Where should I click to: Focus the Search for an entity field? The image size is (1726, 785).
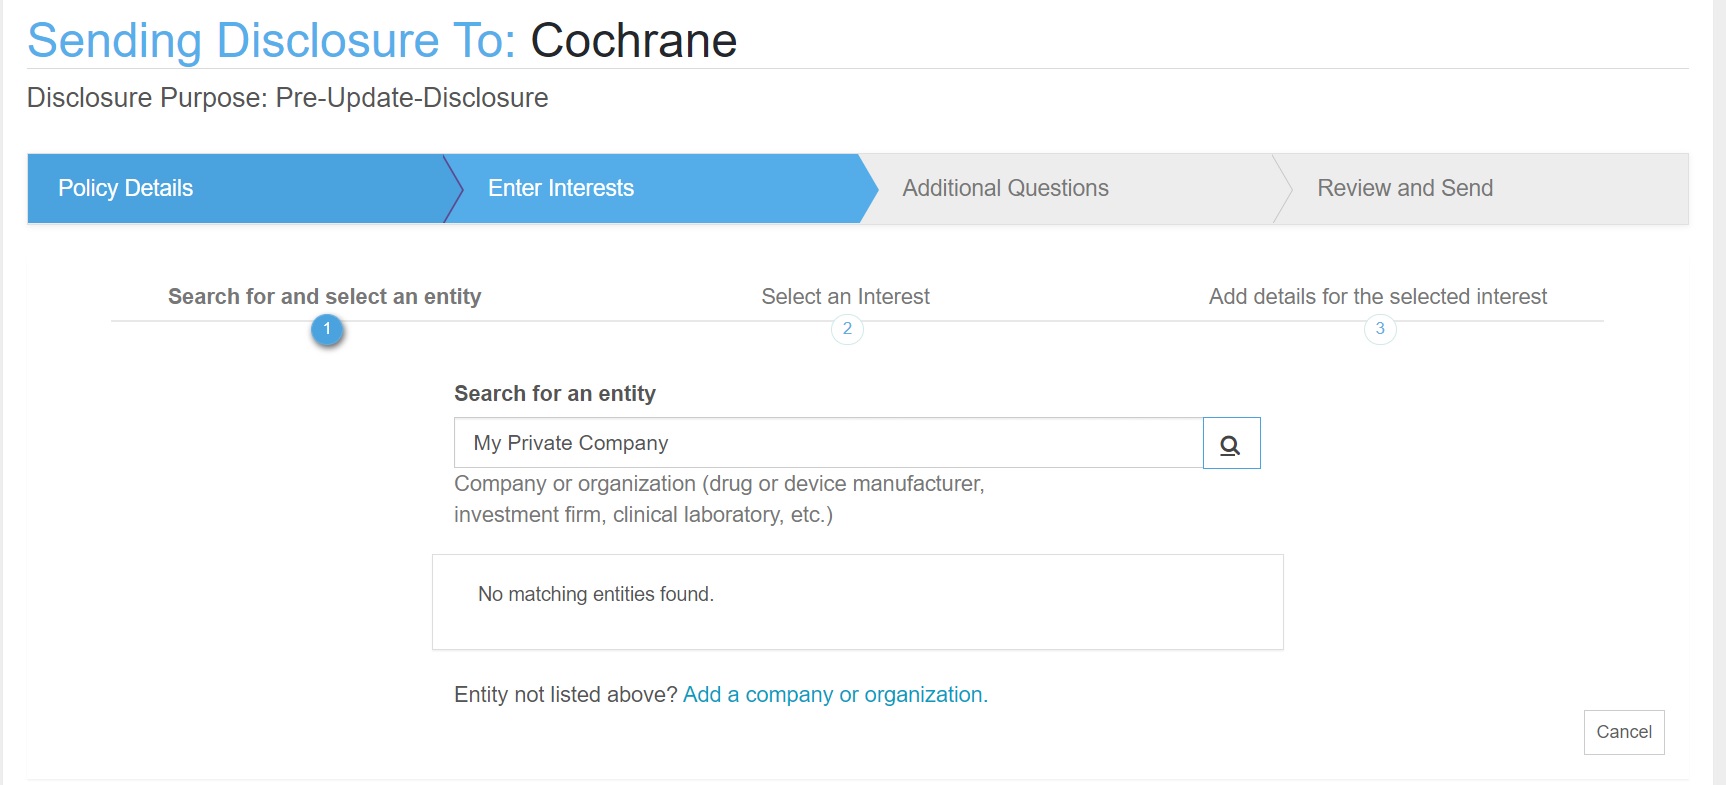pyautogui.click(x=828, y=443)
